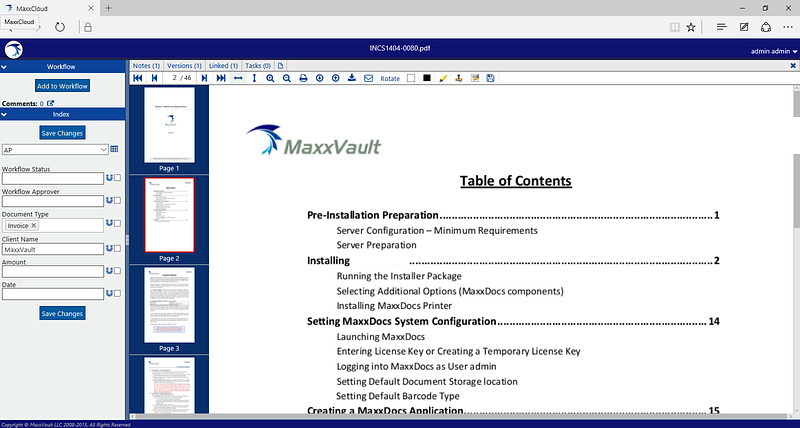The width and height of the screenshot is (800, 428).
Task: Download the document file
Action: 352,78
